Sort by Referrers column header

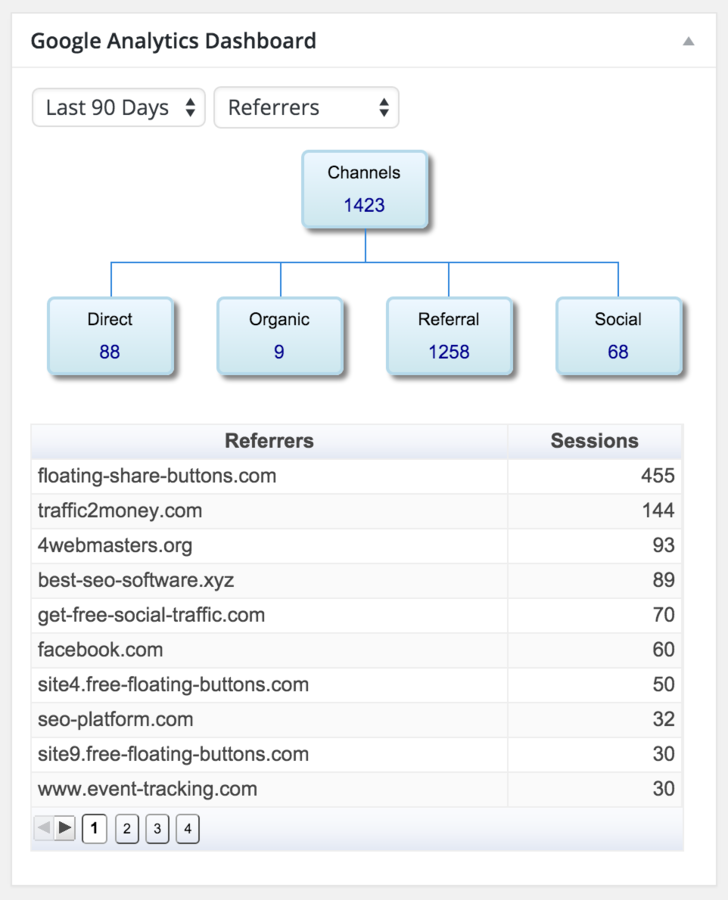tap(269, 441)
